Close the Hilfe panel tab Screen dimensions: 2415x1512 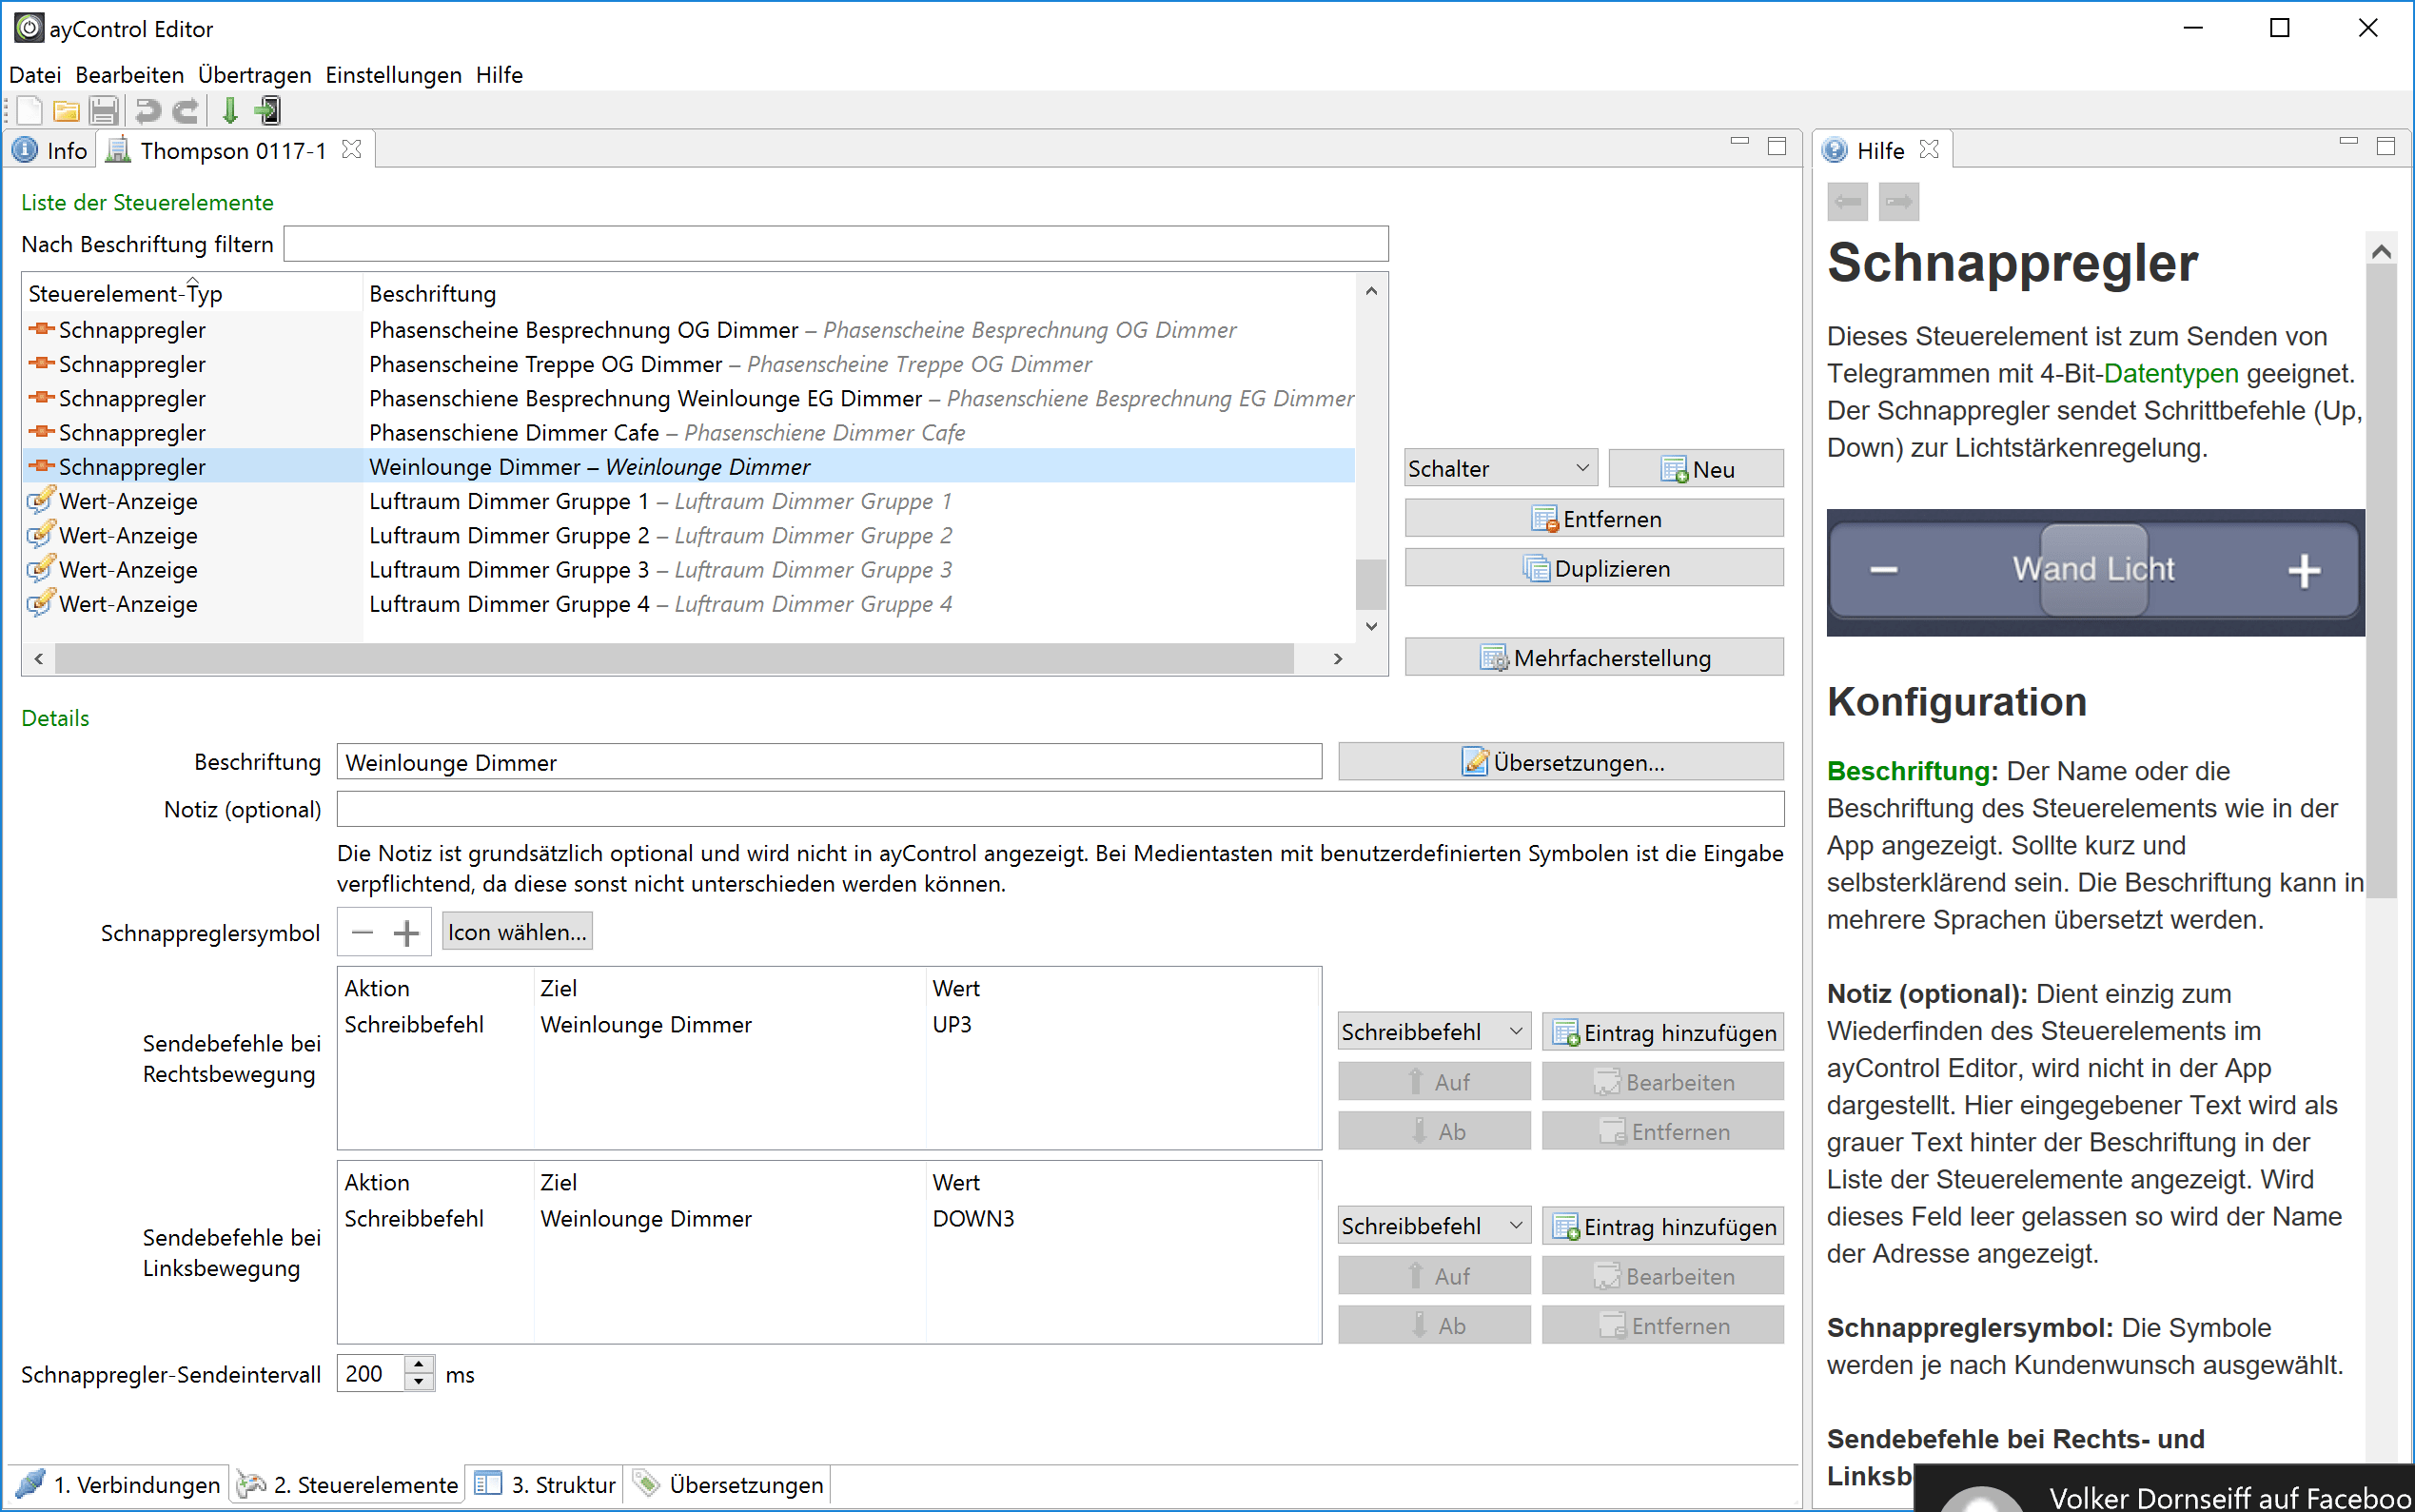[1929, 149]
